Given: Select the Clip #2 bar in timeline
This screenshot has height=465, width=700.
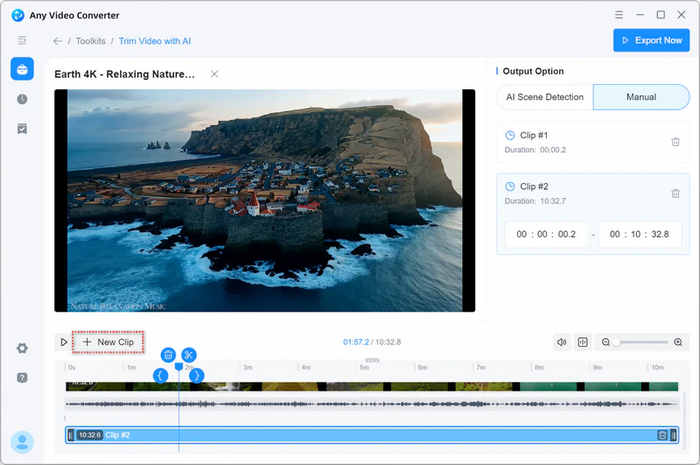Looking at the screenshot, I should point(372,435).
